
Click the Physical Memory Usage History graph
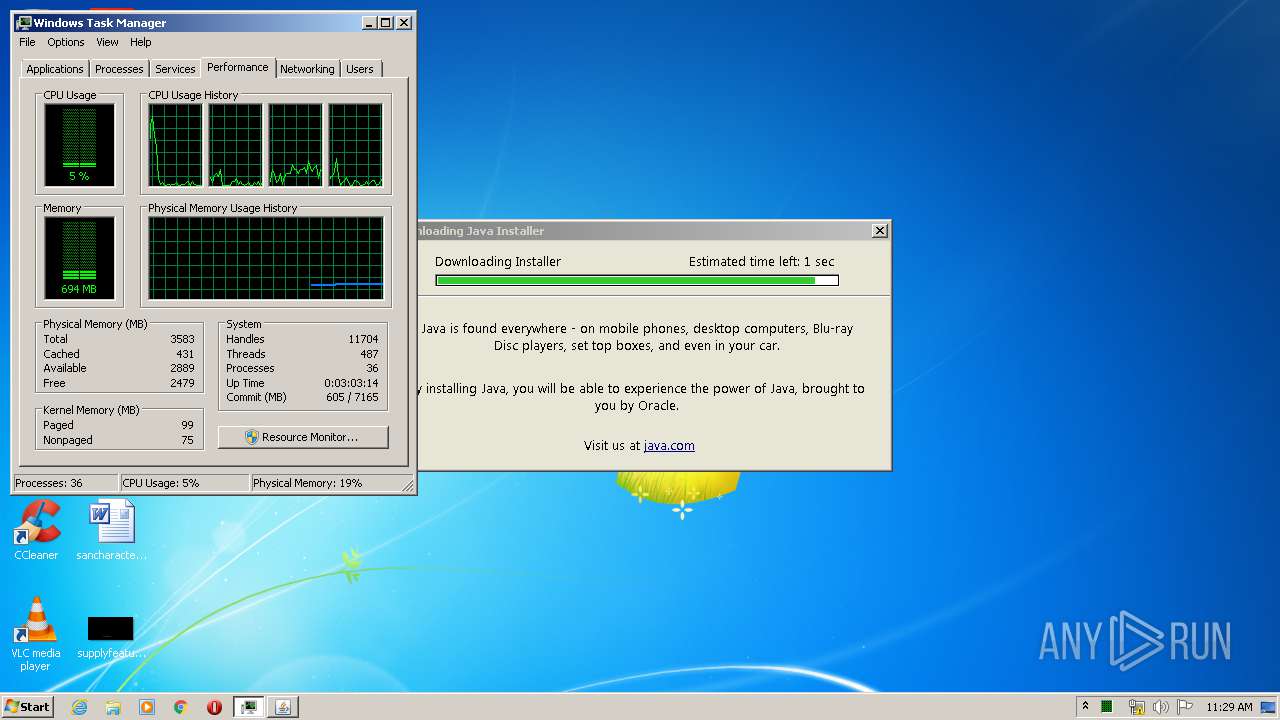[x=266, y=258]
